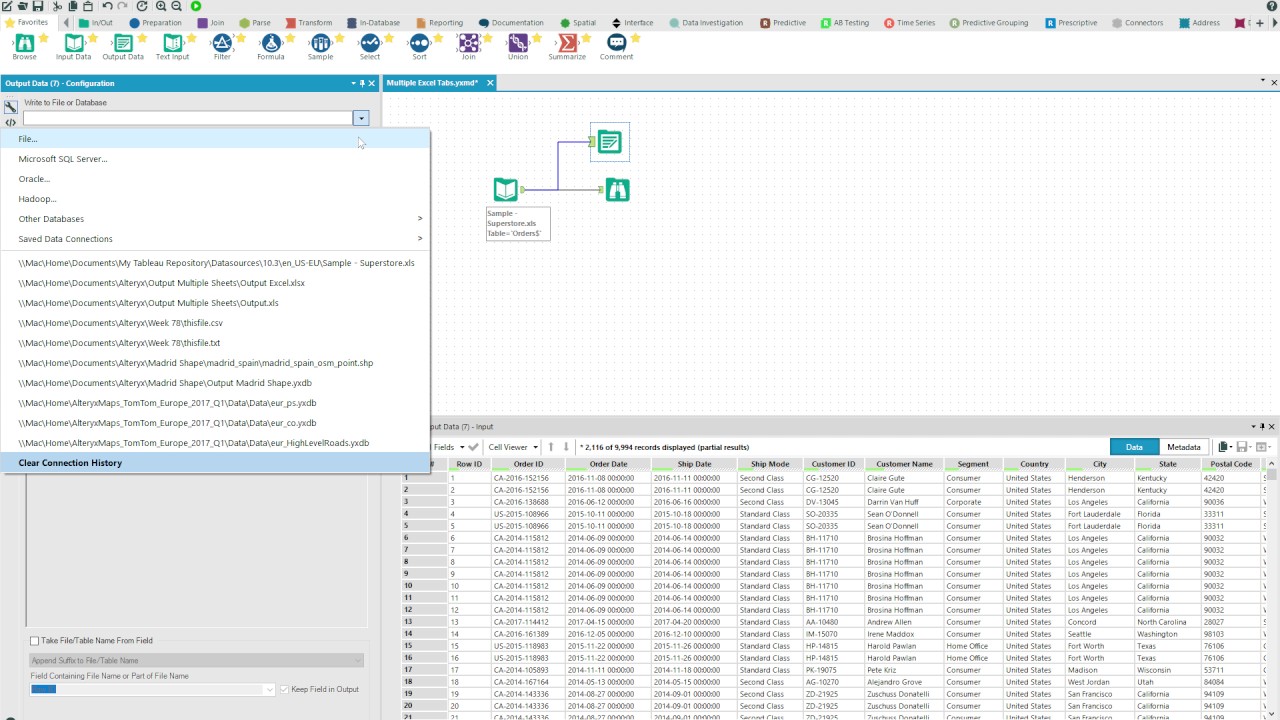This screenshot has height=720, width=1280.
Task: Click the Output Data node on canvas
Action: tap(609, 143)
